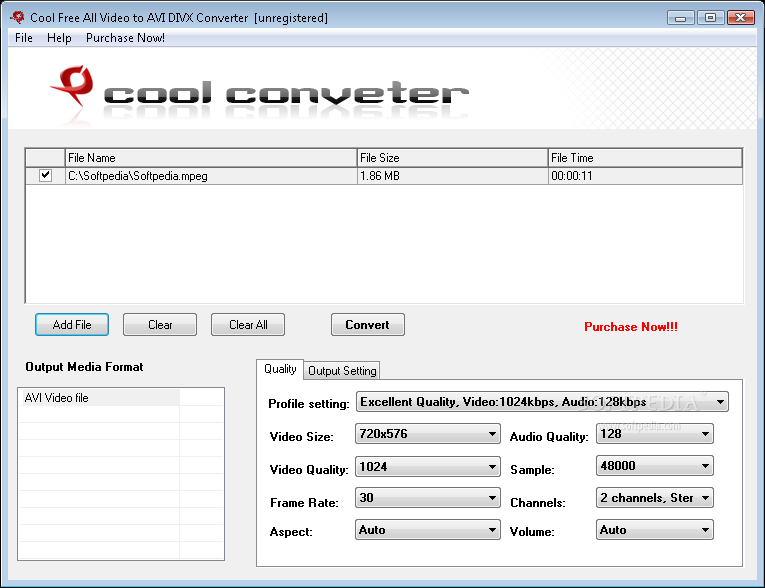
Task: Click the cool conveter logo banner
Action: pos(259,93)
